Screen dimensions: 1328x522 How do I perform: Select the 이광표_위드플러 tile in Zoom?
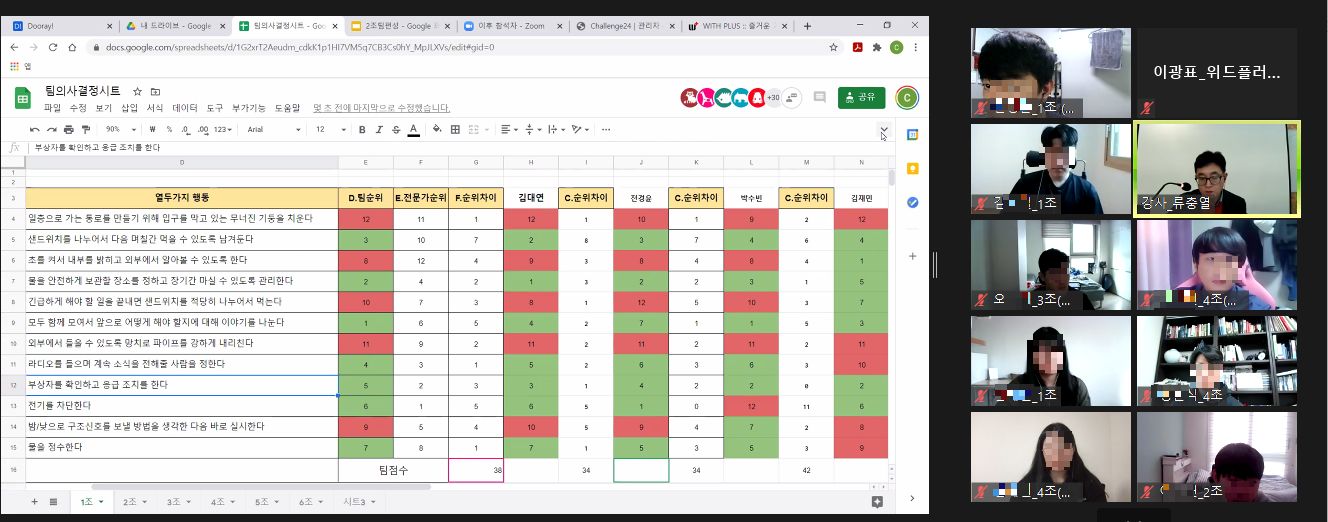click(1217, 73)
